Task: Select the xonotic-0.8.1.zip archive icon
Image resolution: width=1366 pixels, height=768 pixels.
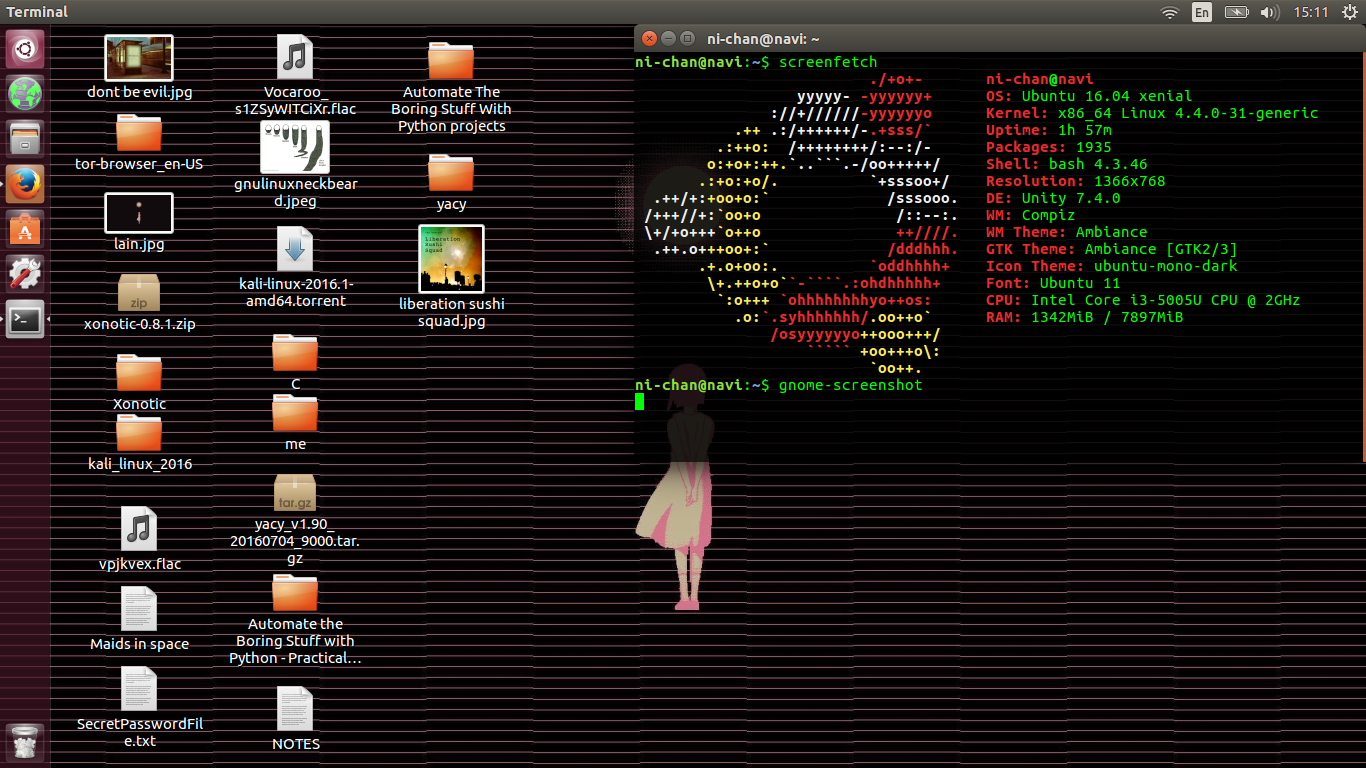Action: click(139, 293)
